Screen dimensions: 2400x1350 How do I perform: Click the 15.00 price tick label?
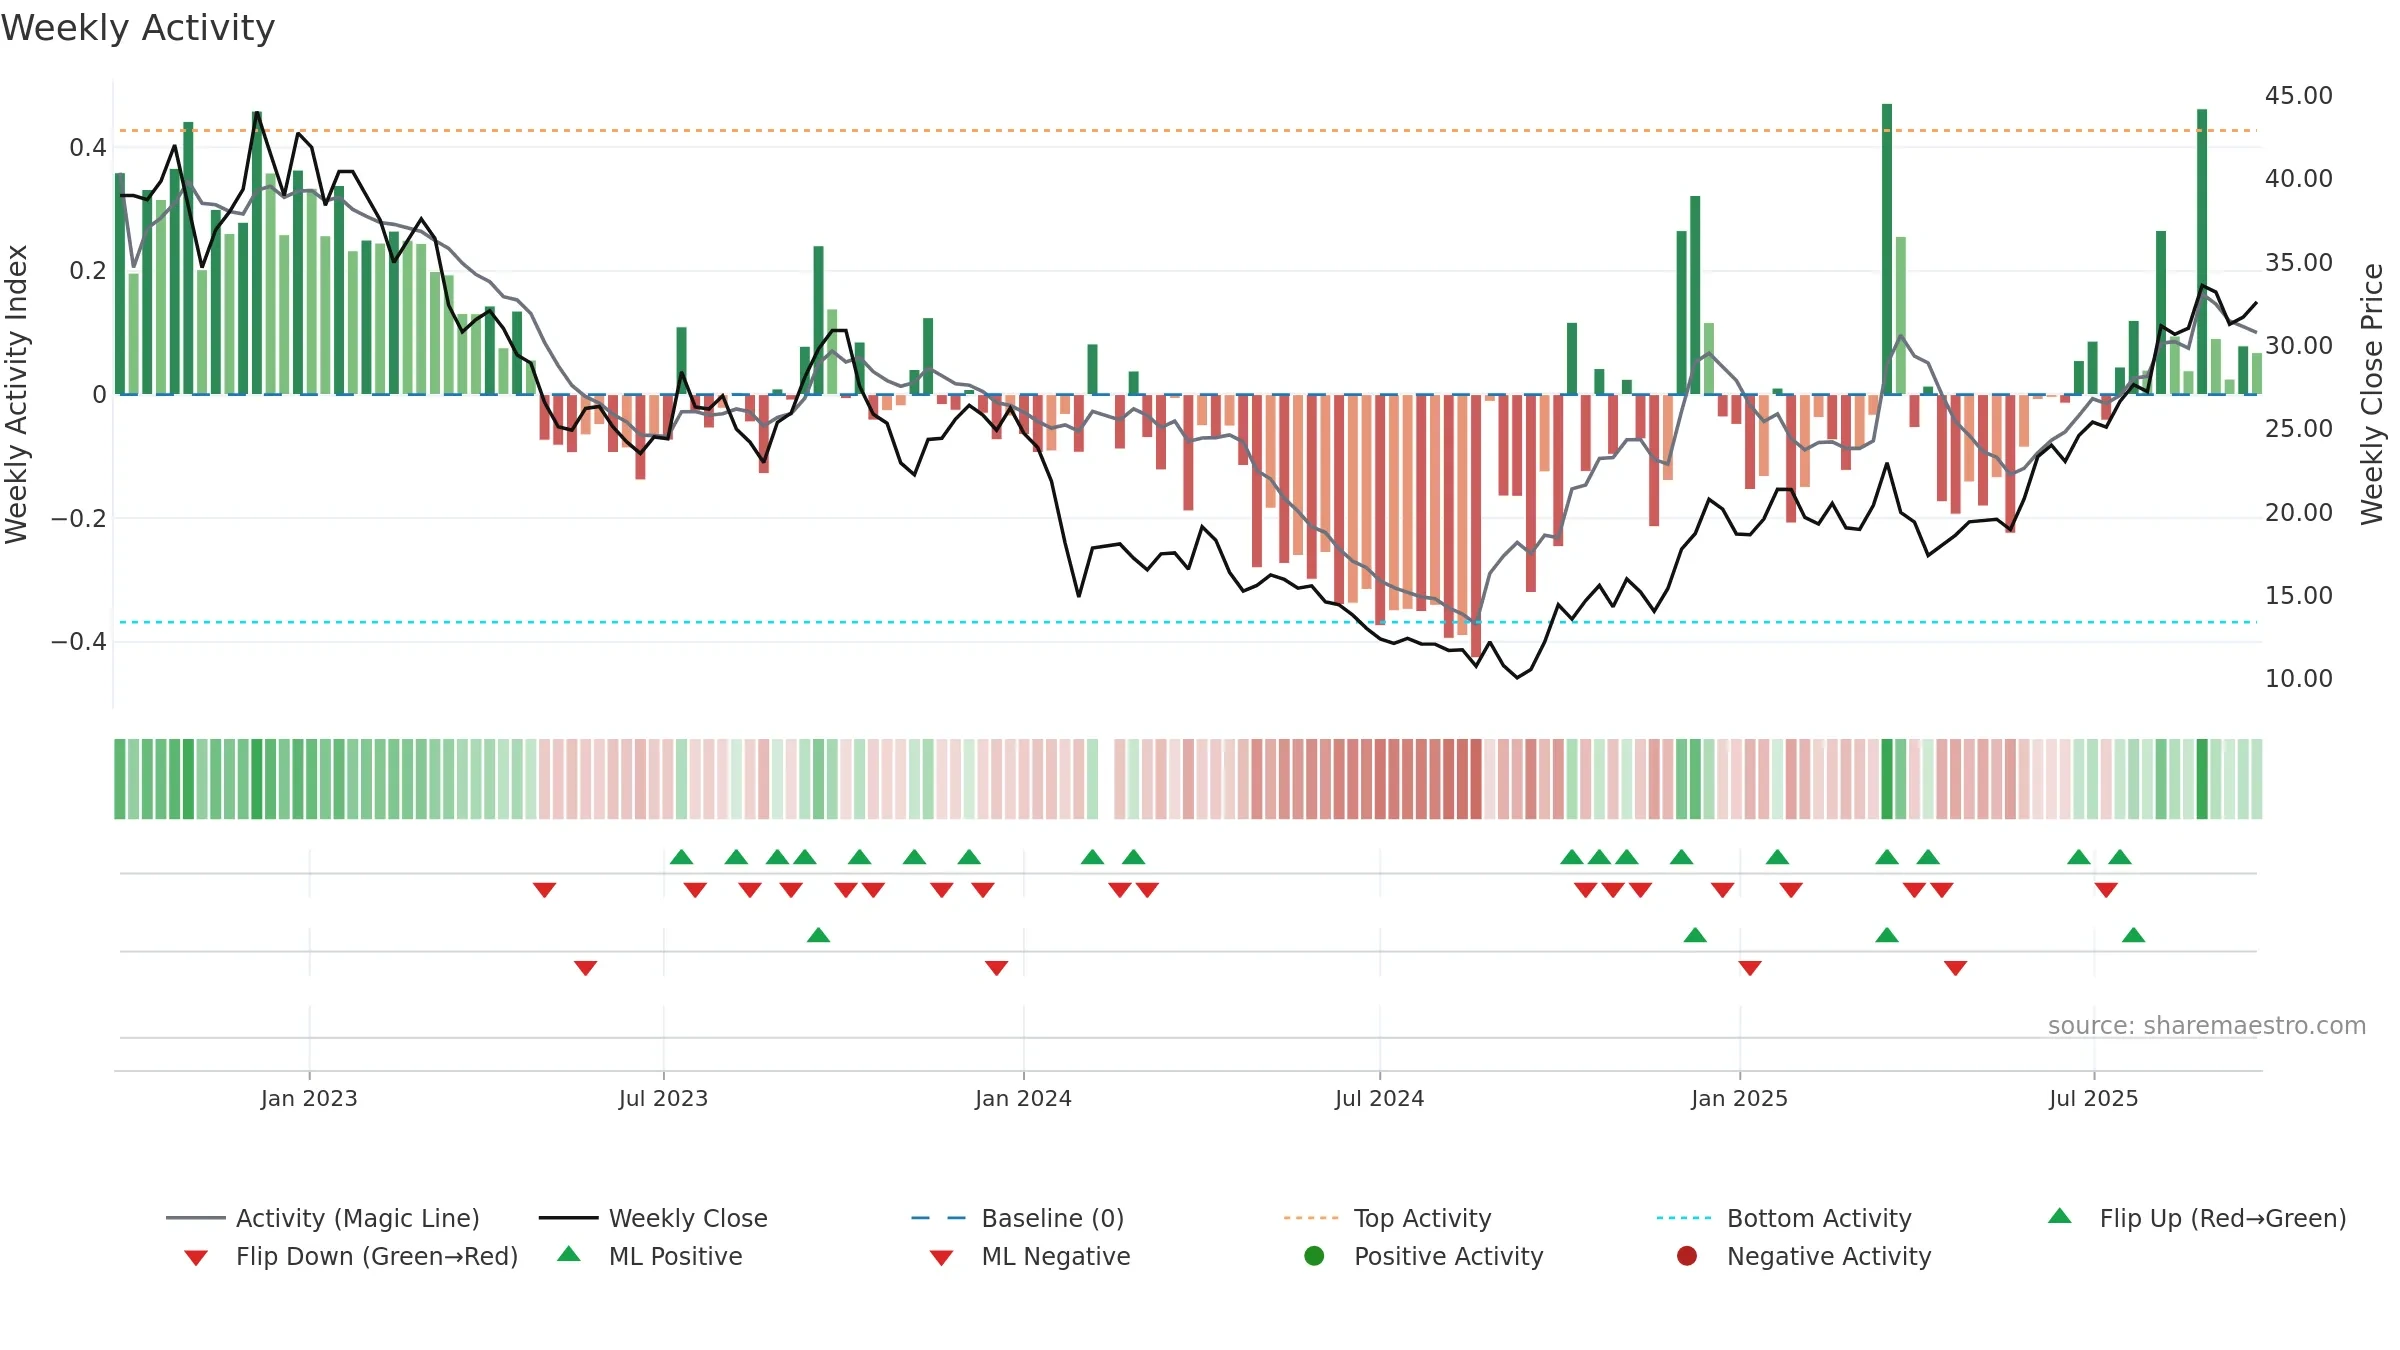coord(2298,595)
